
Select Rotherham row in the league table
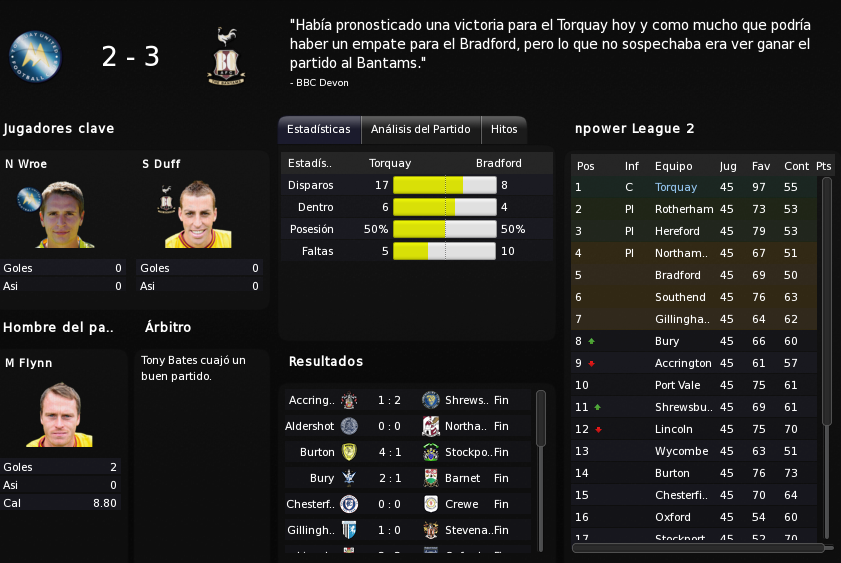coord(694,209)
